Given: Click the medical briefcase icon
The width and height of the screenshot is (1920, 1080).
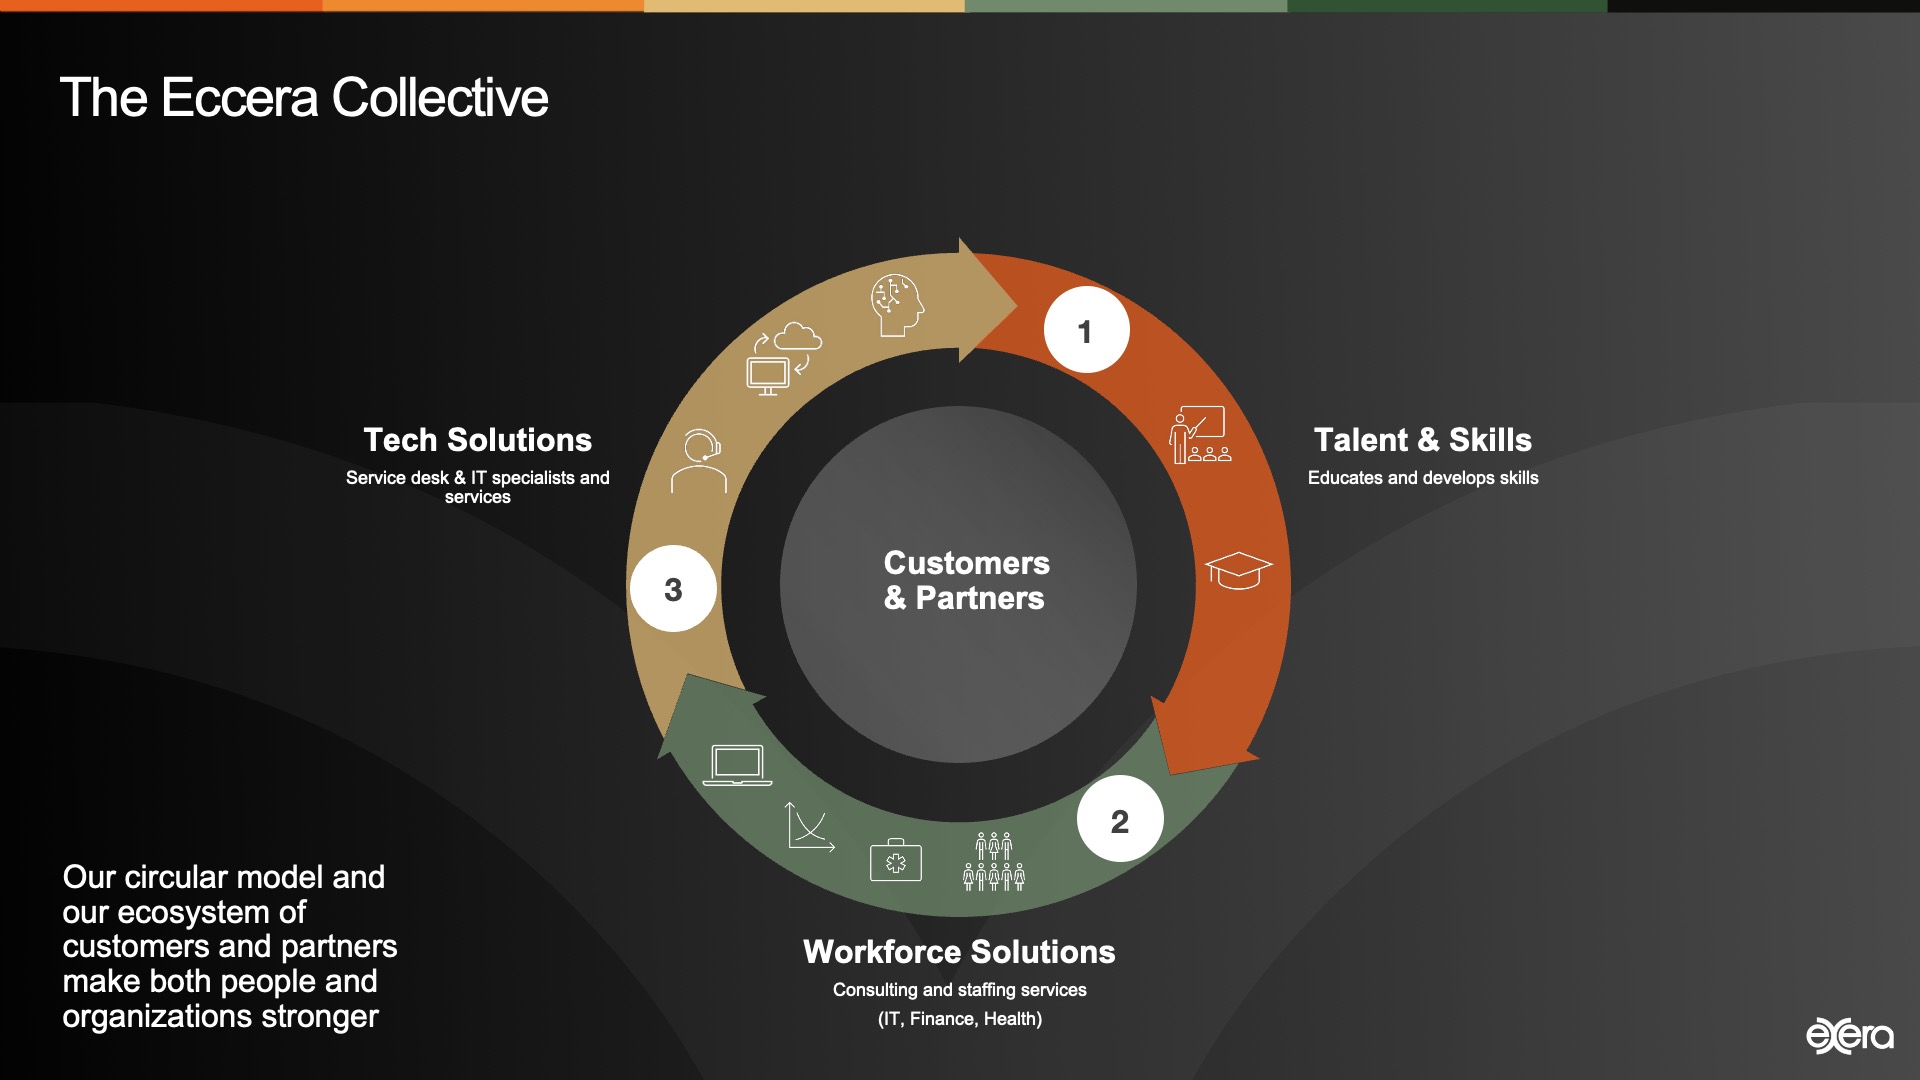Looking at the screenshot, I should [896, 858].
